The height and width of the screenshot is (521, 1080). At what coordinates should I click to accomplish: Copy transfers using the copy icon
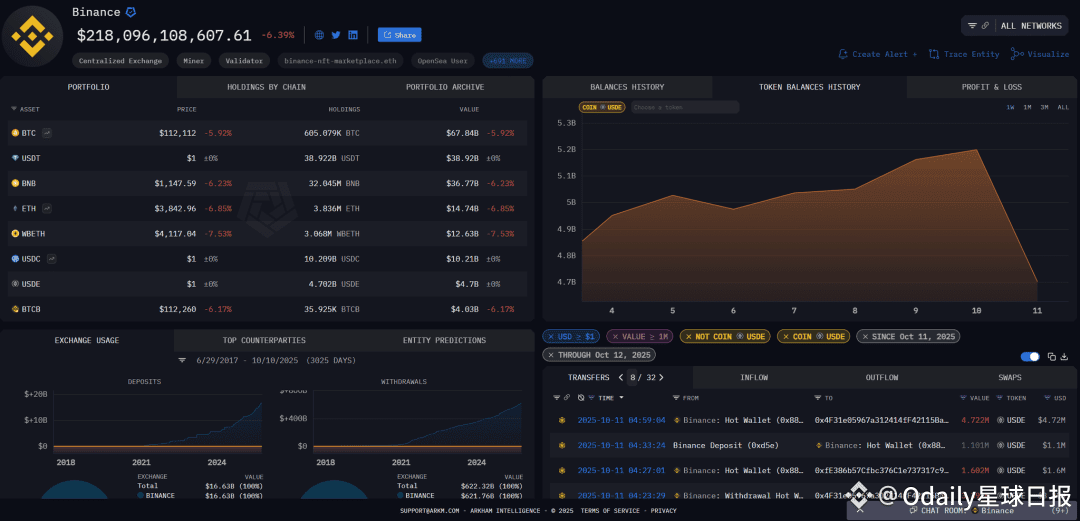1052,356
